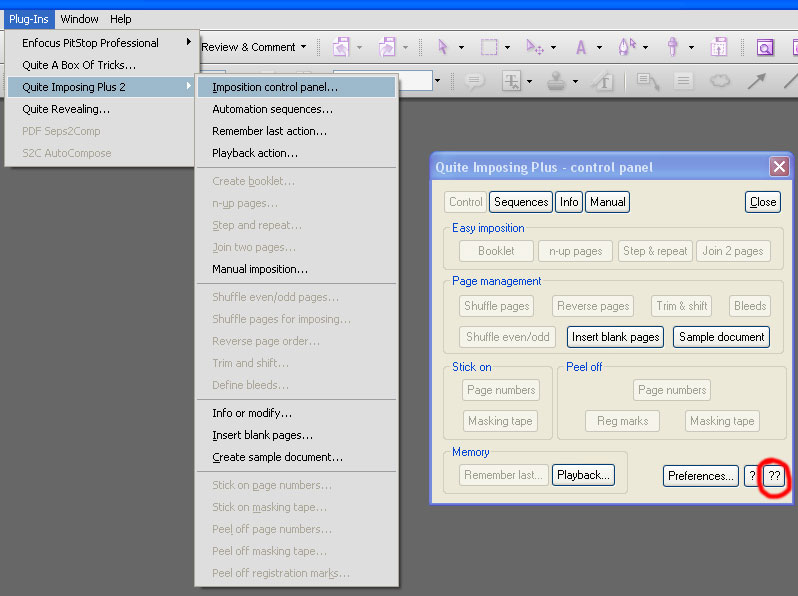Close the Quite Imposing Plus control panel window
The width and height of the screenshot is (798, 596).
[779, 166]
